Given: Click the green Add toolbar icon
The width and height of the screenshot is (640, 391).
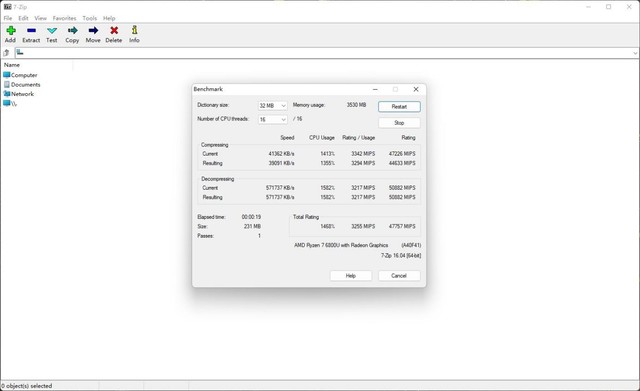Looking at the screenshot, I should point(11,31).
